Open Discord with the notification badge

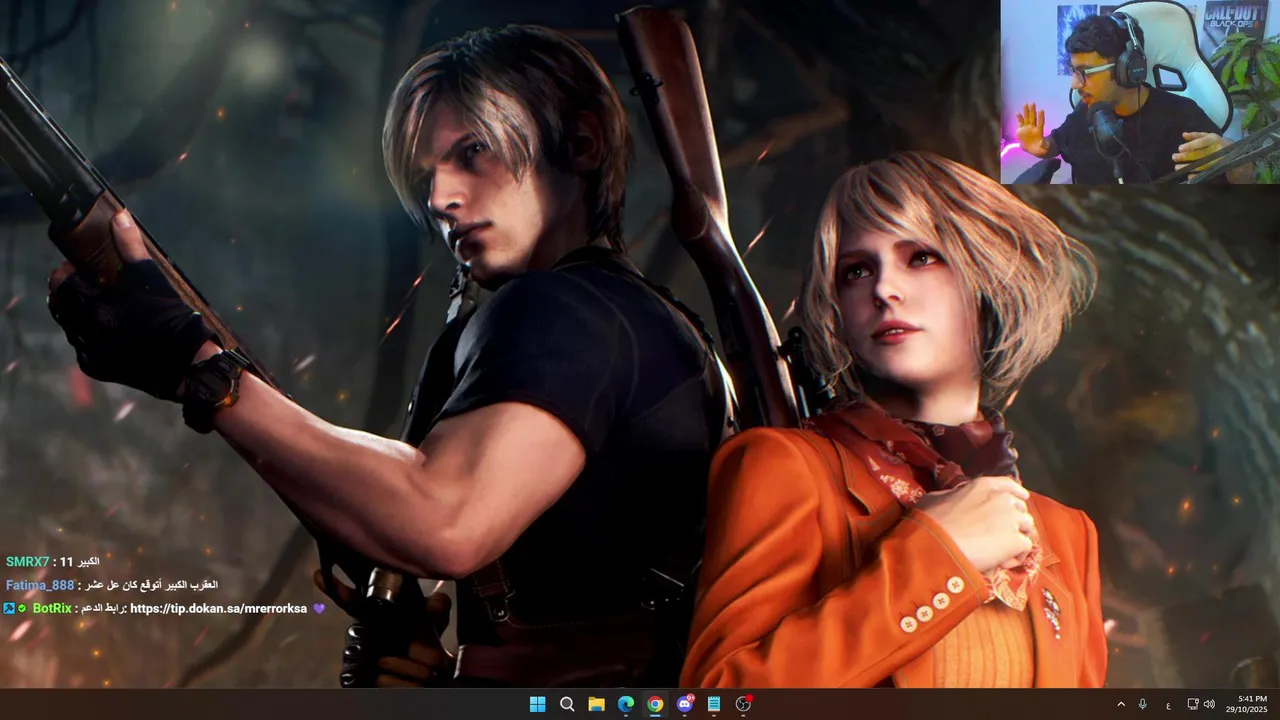(685, 704)
